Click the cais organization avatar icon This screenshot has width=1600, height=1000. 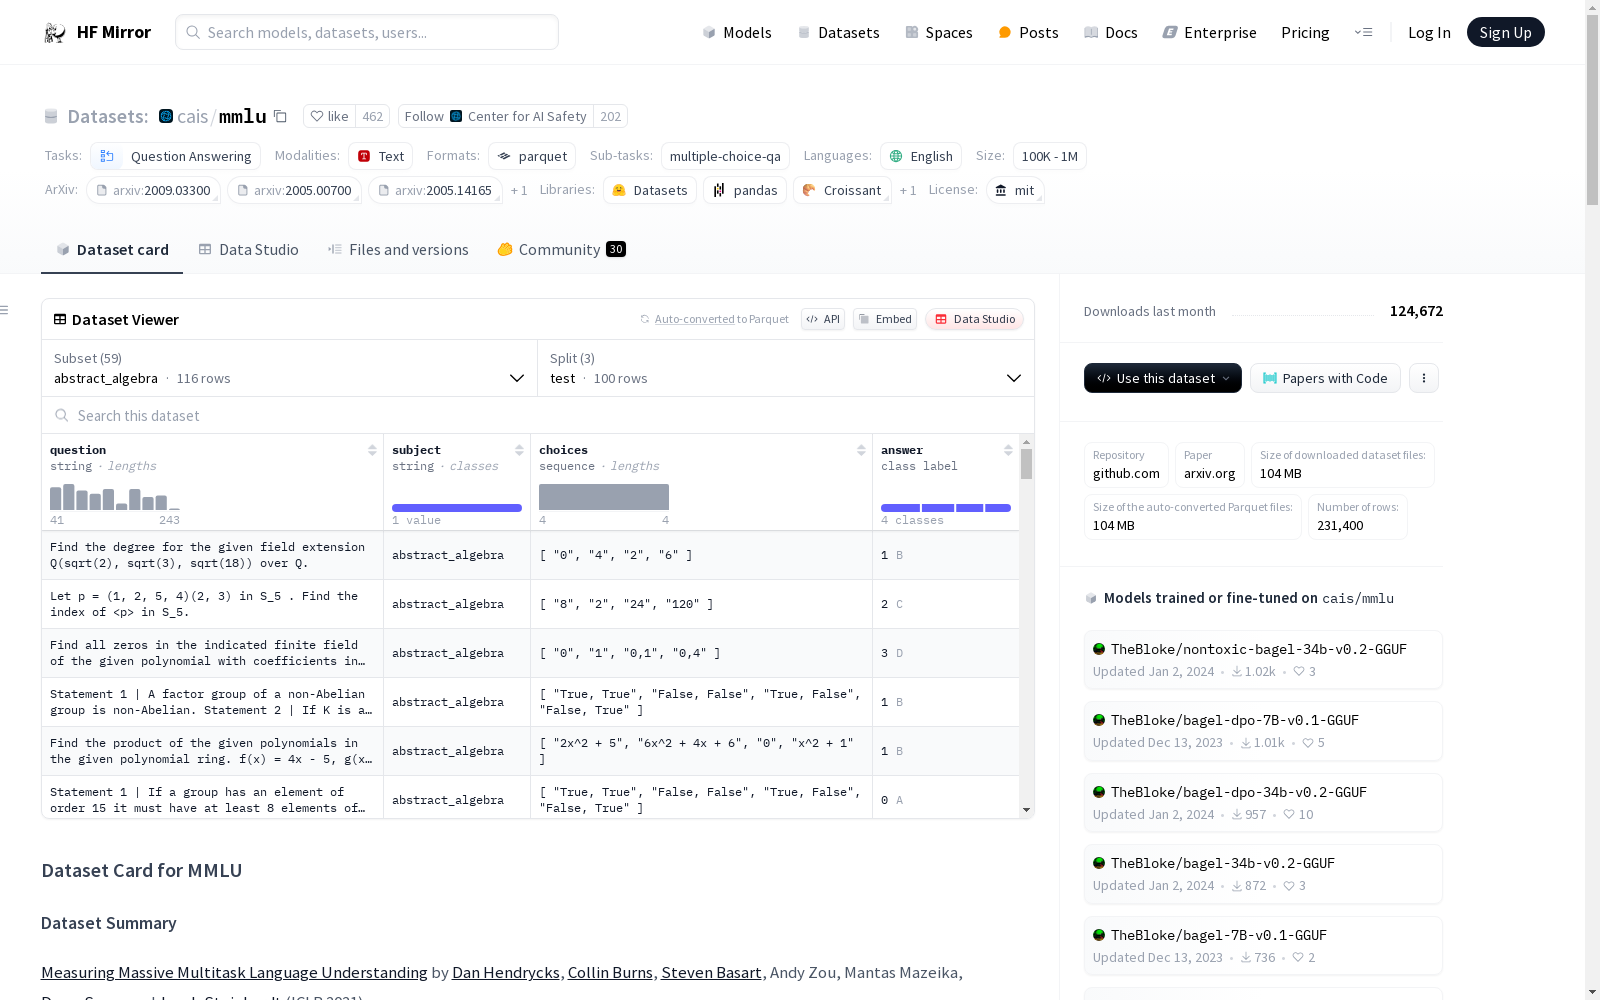tap(166, 116)
